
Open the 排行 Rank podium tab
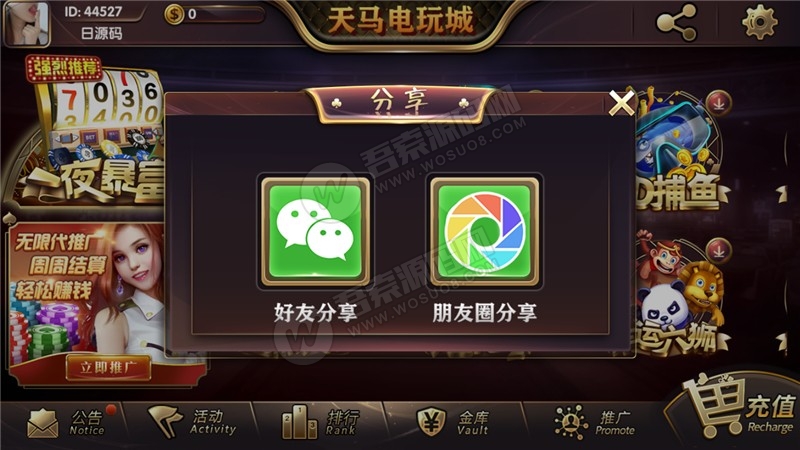click(319, 422)
